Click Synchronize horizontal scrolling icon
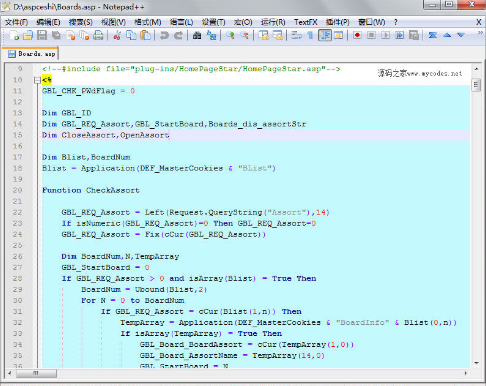The height and width of the screenshot is (386, 486). coord(277,35)
